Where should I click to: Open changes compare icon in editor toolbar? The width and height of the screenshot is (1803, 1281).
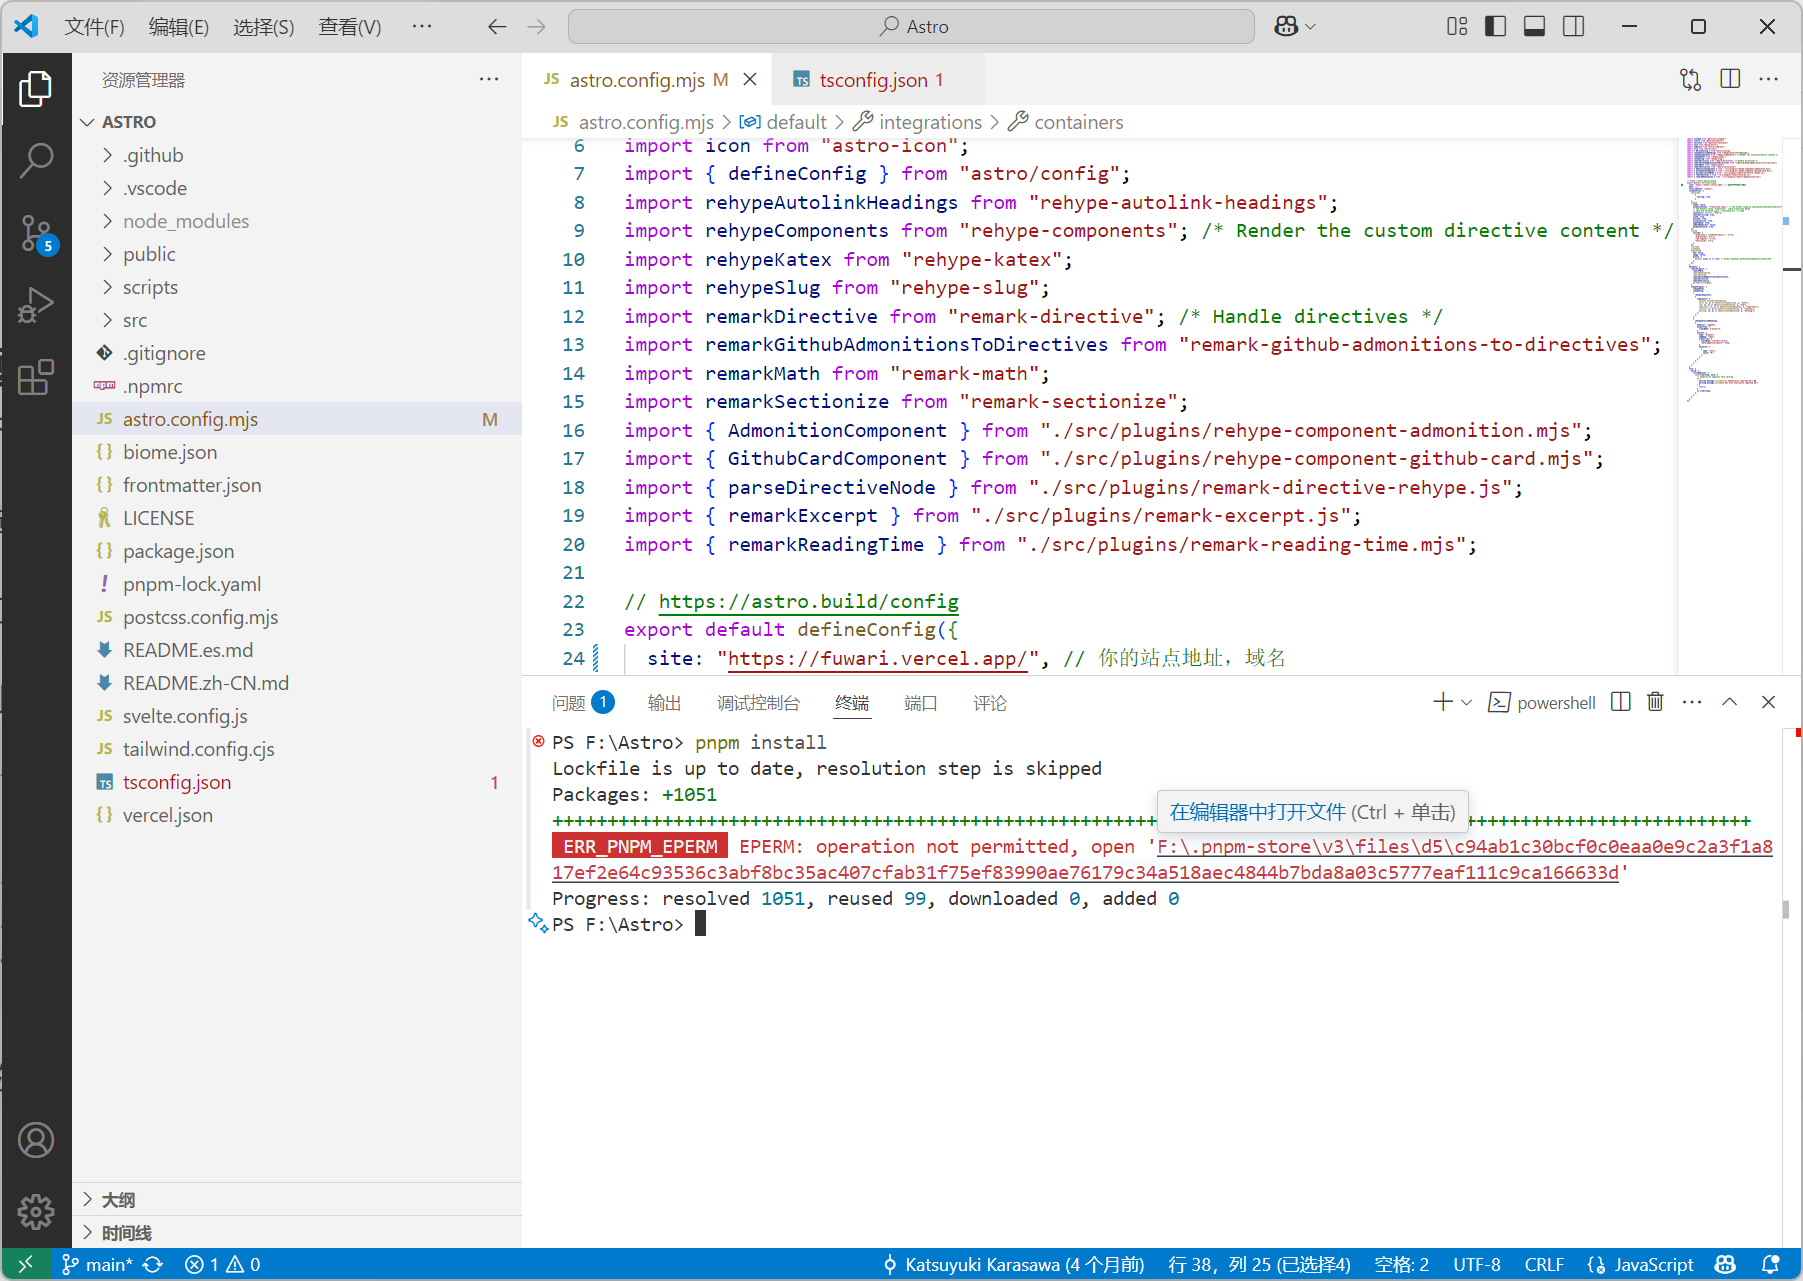(x=1691, y=79)
